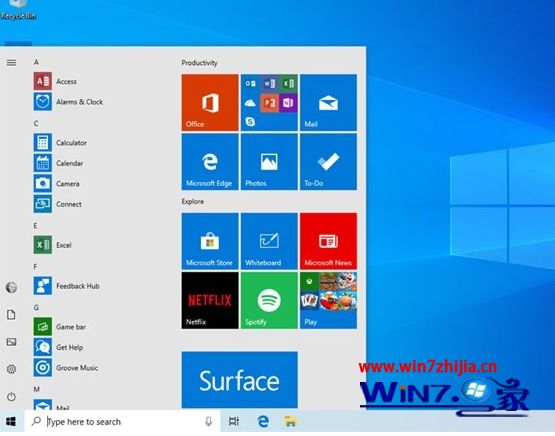Click the Surface promotional tile
Image resolution: width=555 pixels, height=436 pixels.
(x=240, y=380)
